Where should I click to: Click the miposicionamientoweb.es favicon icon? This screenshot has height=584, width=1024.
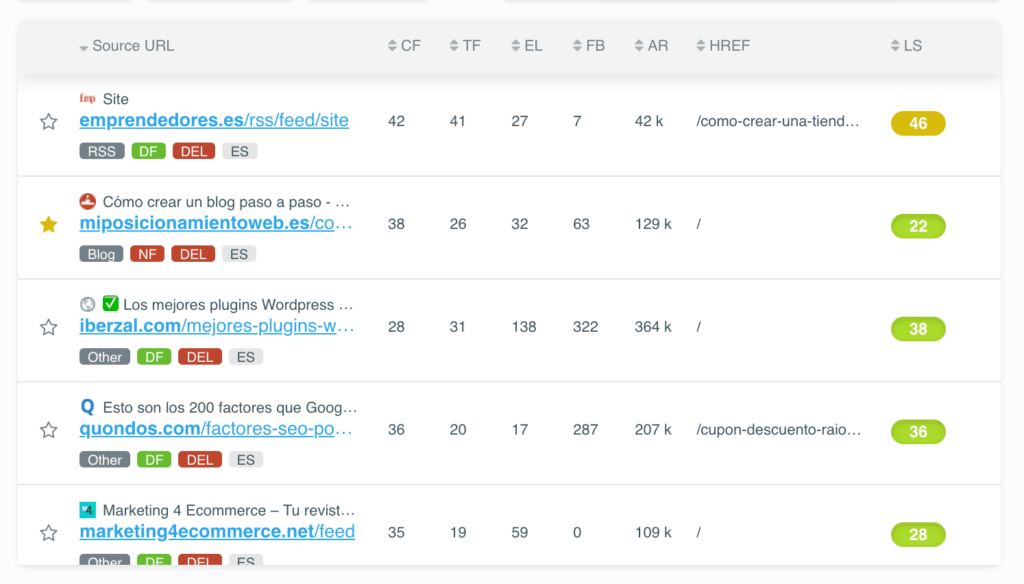tap(87, 201)
